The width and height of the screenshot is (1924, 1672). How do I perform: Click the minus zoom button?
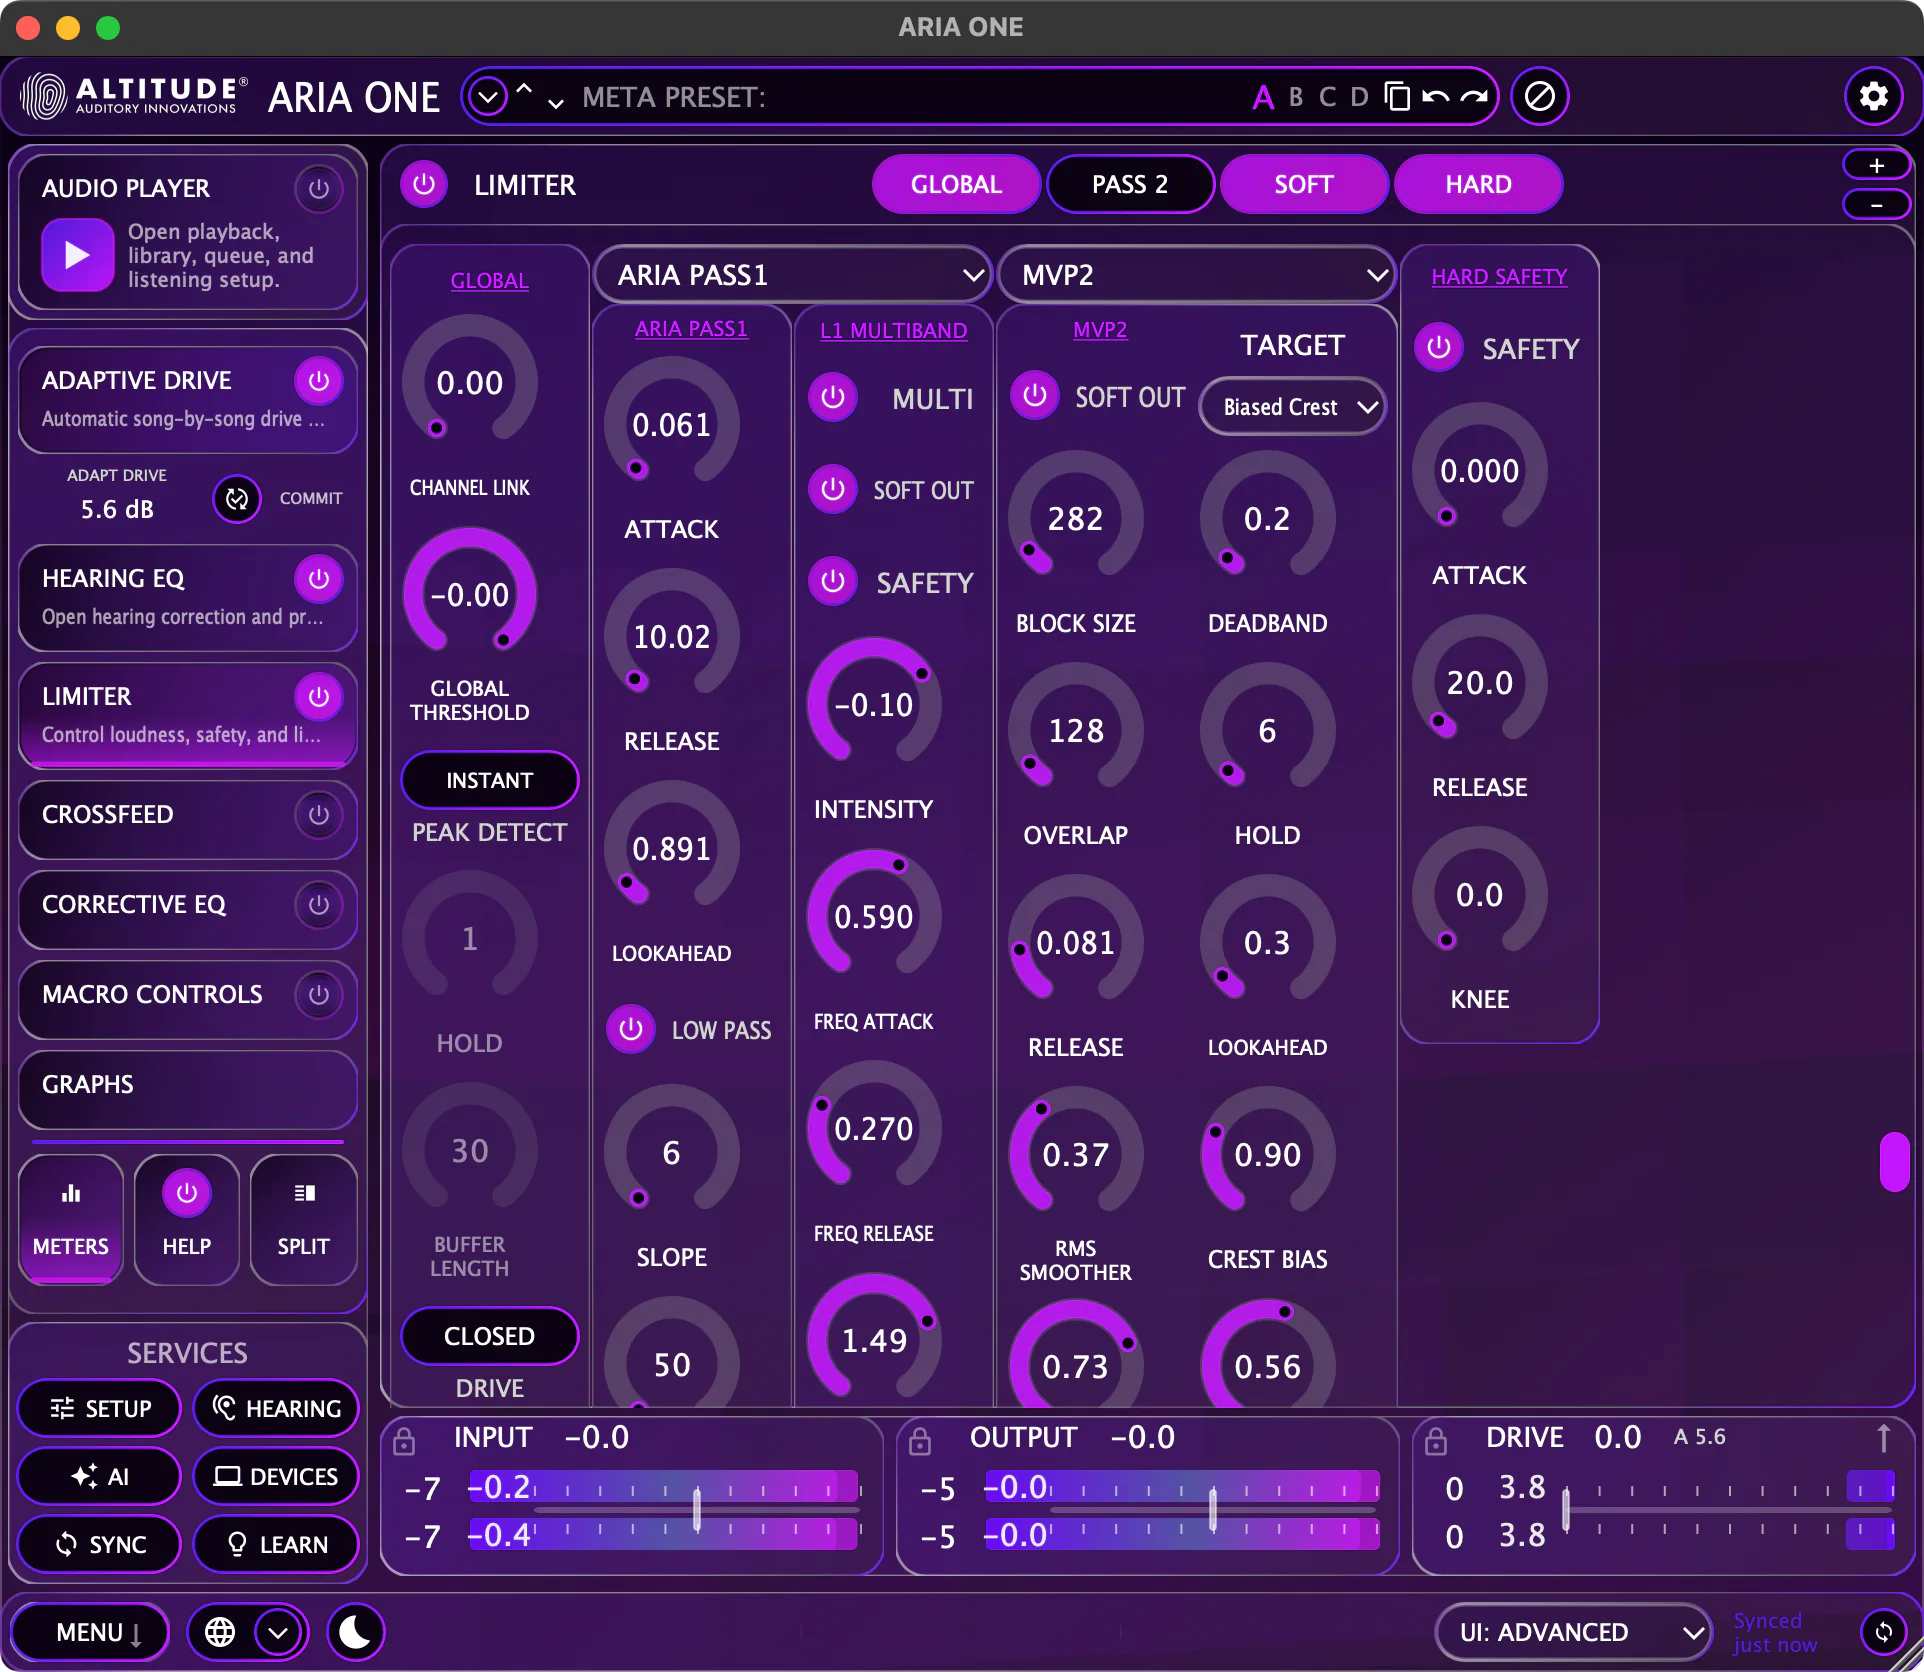pyautogui.click(x=1876, y=205)
